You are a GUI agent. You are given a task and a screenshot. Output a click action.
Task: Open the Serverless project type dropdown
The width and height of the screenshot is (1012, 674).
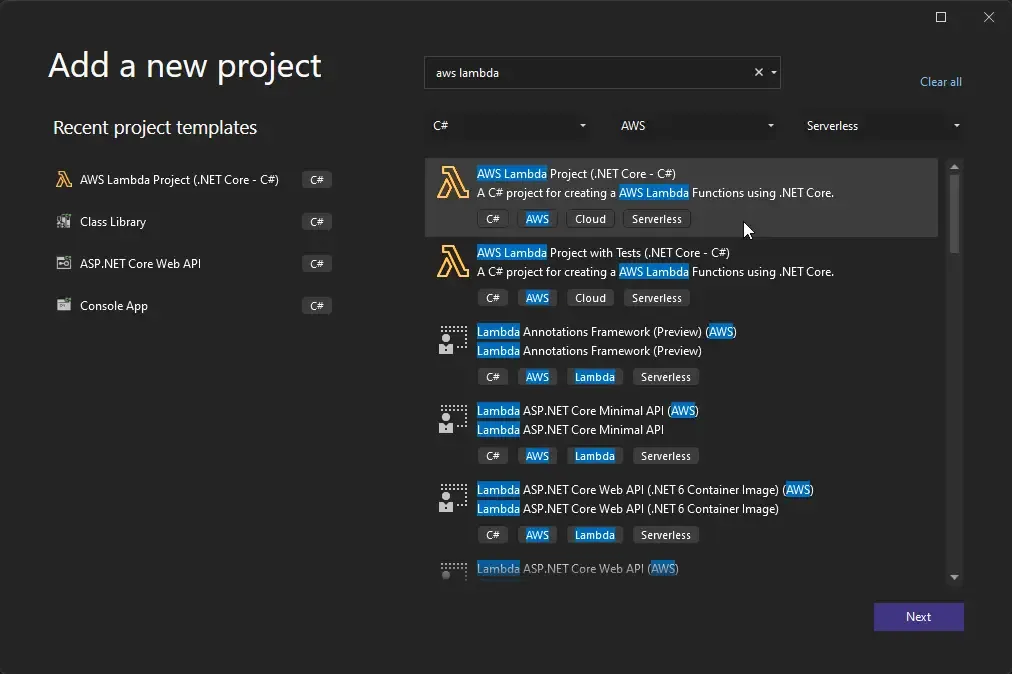(956, 125)
